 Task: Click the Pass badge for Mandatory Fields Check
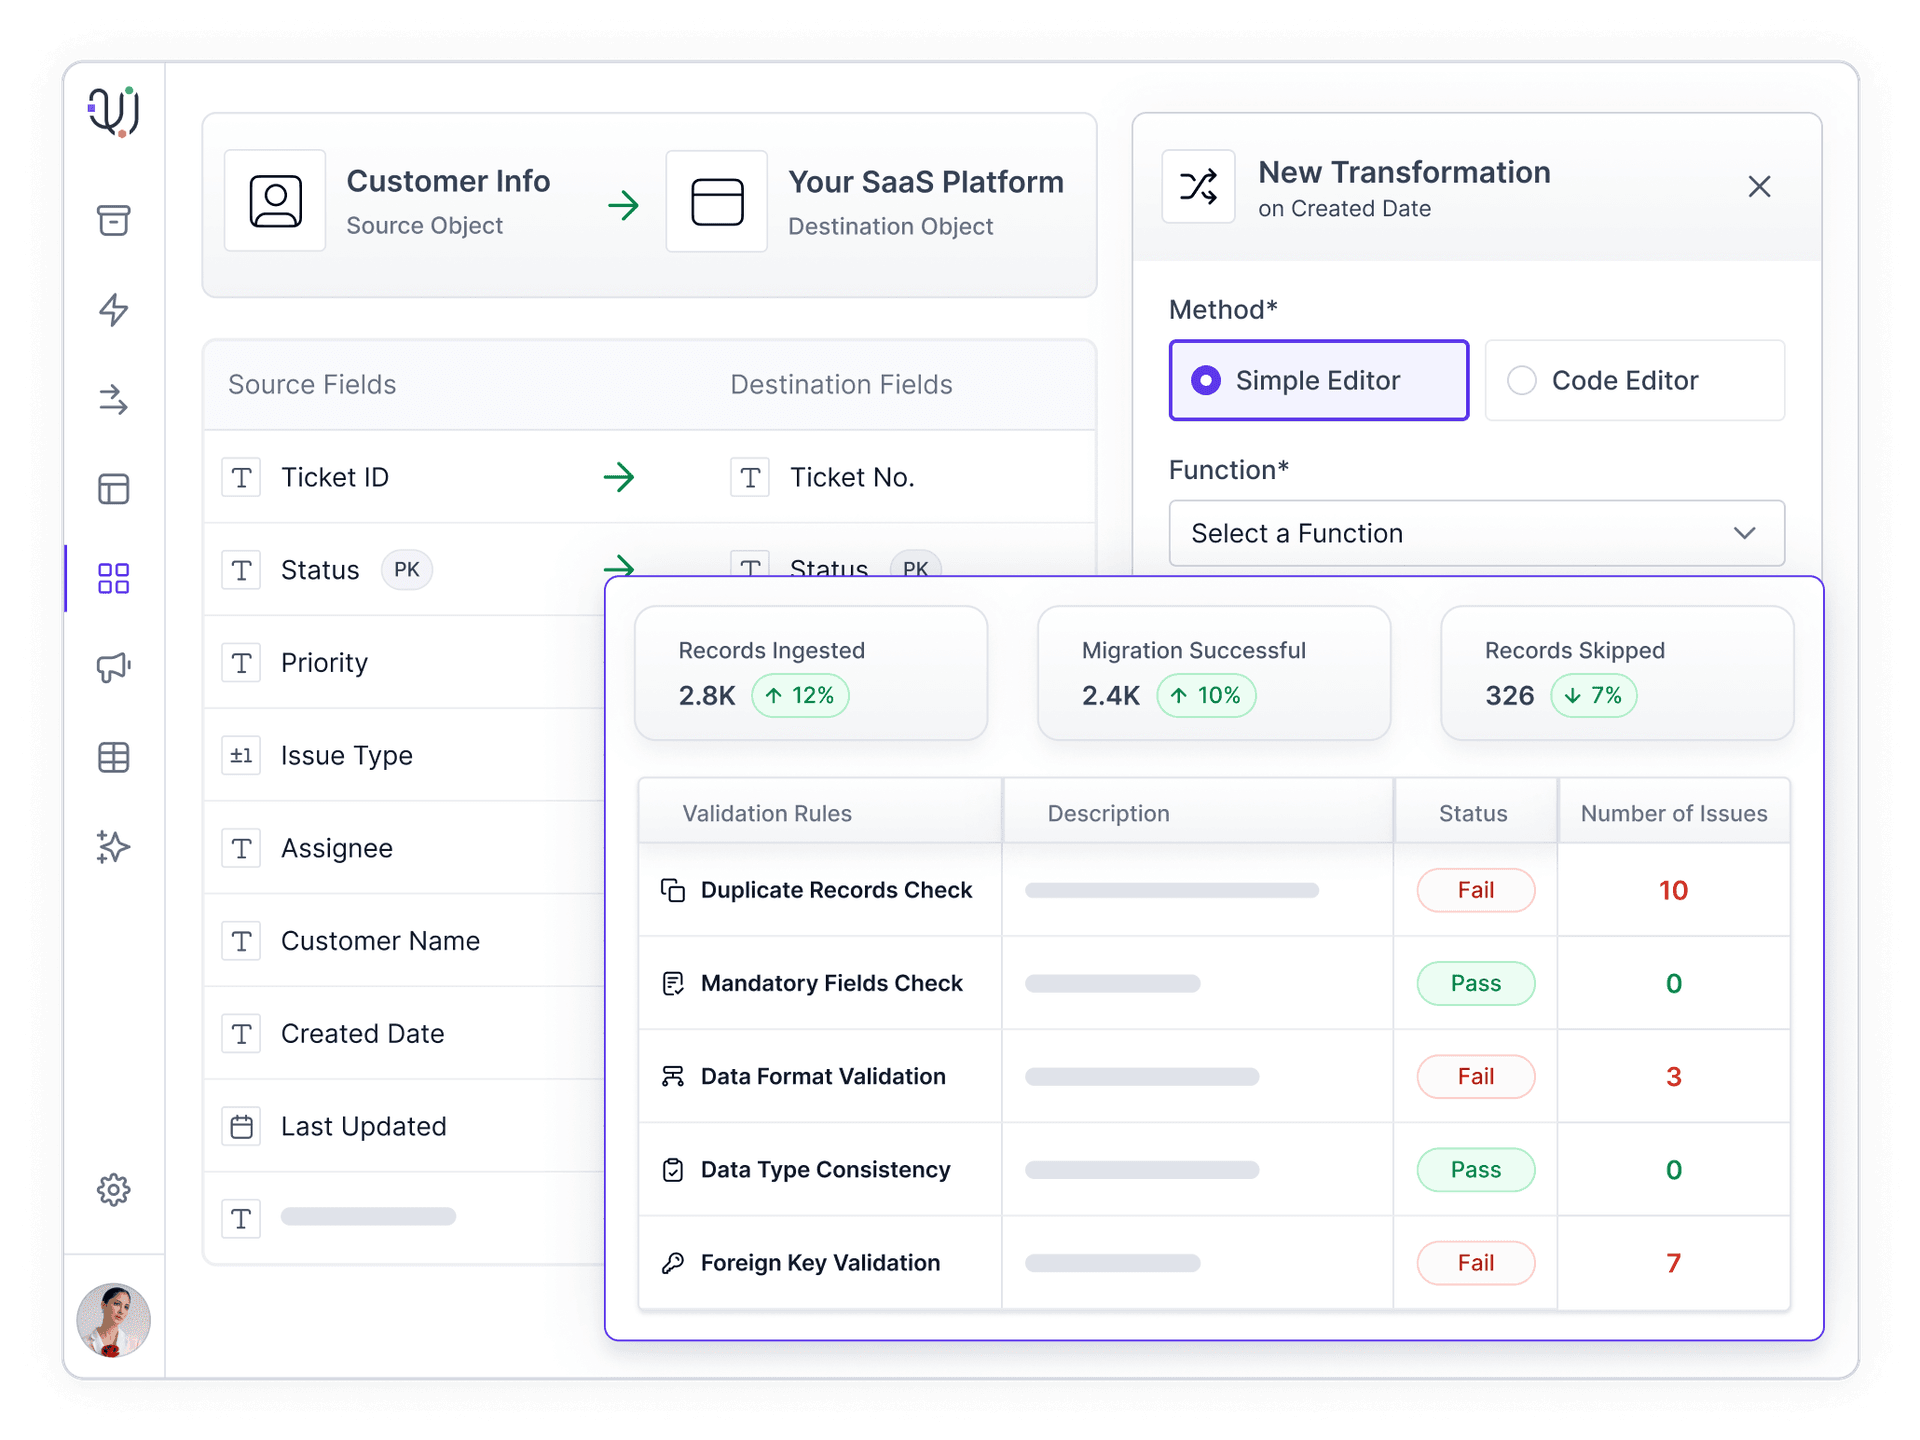1476,984
